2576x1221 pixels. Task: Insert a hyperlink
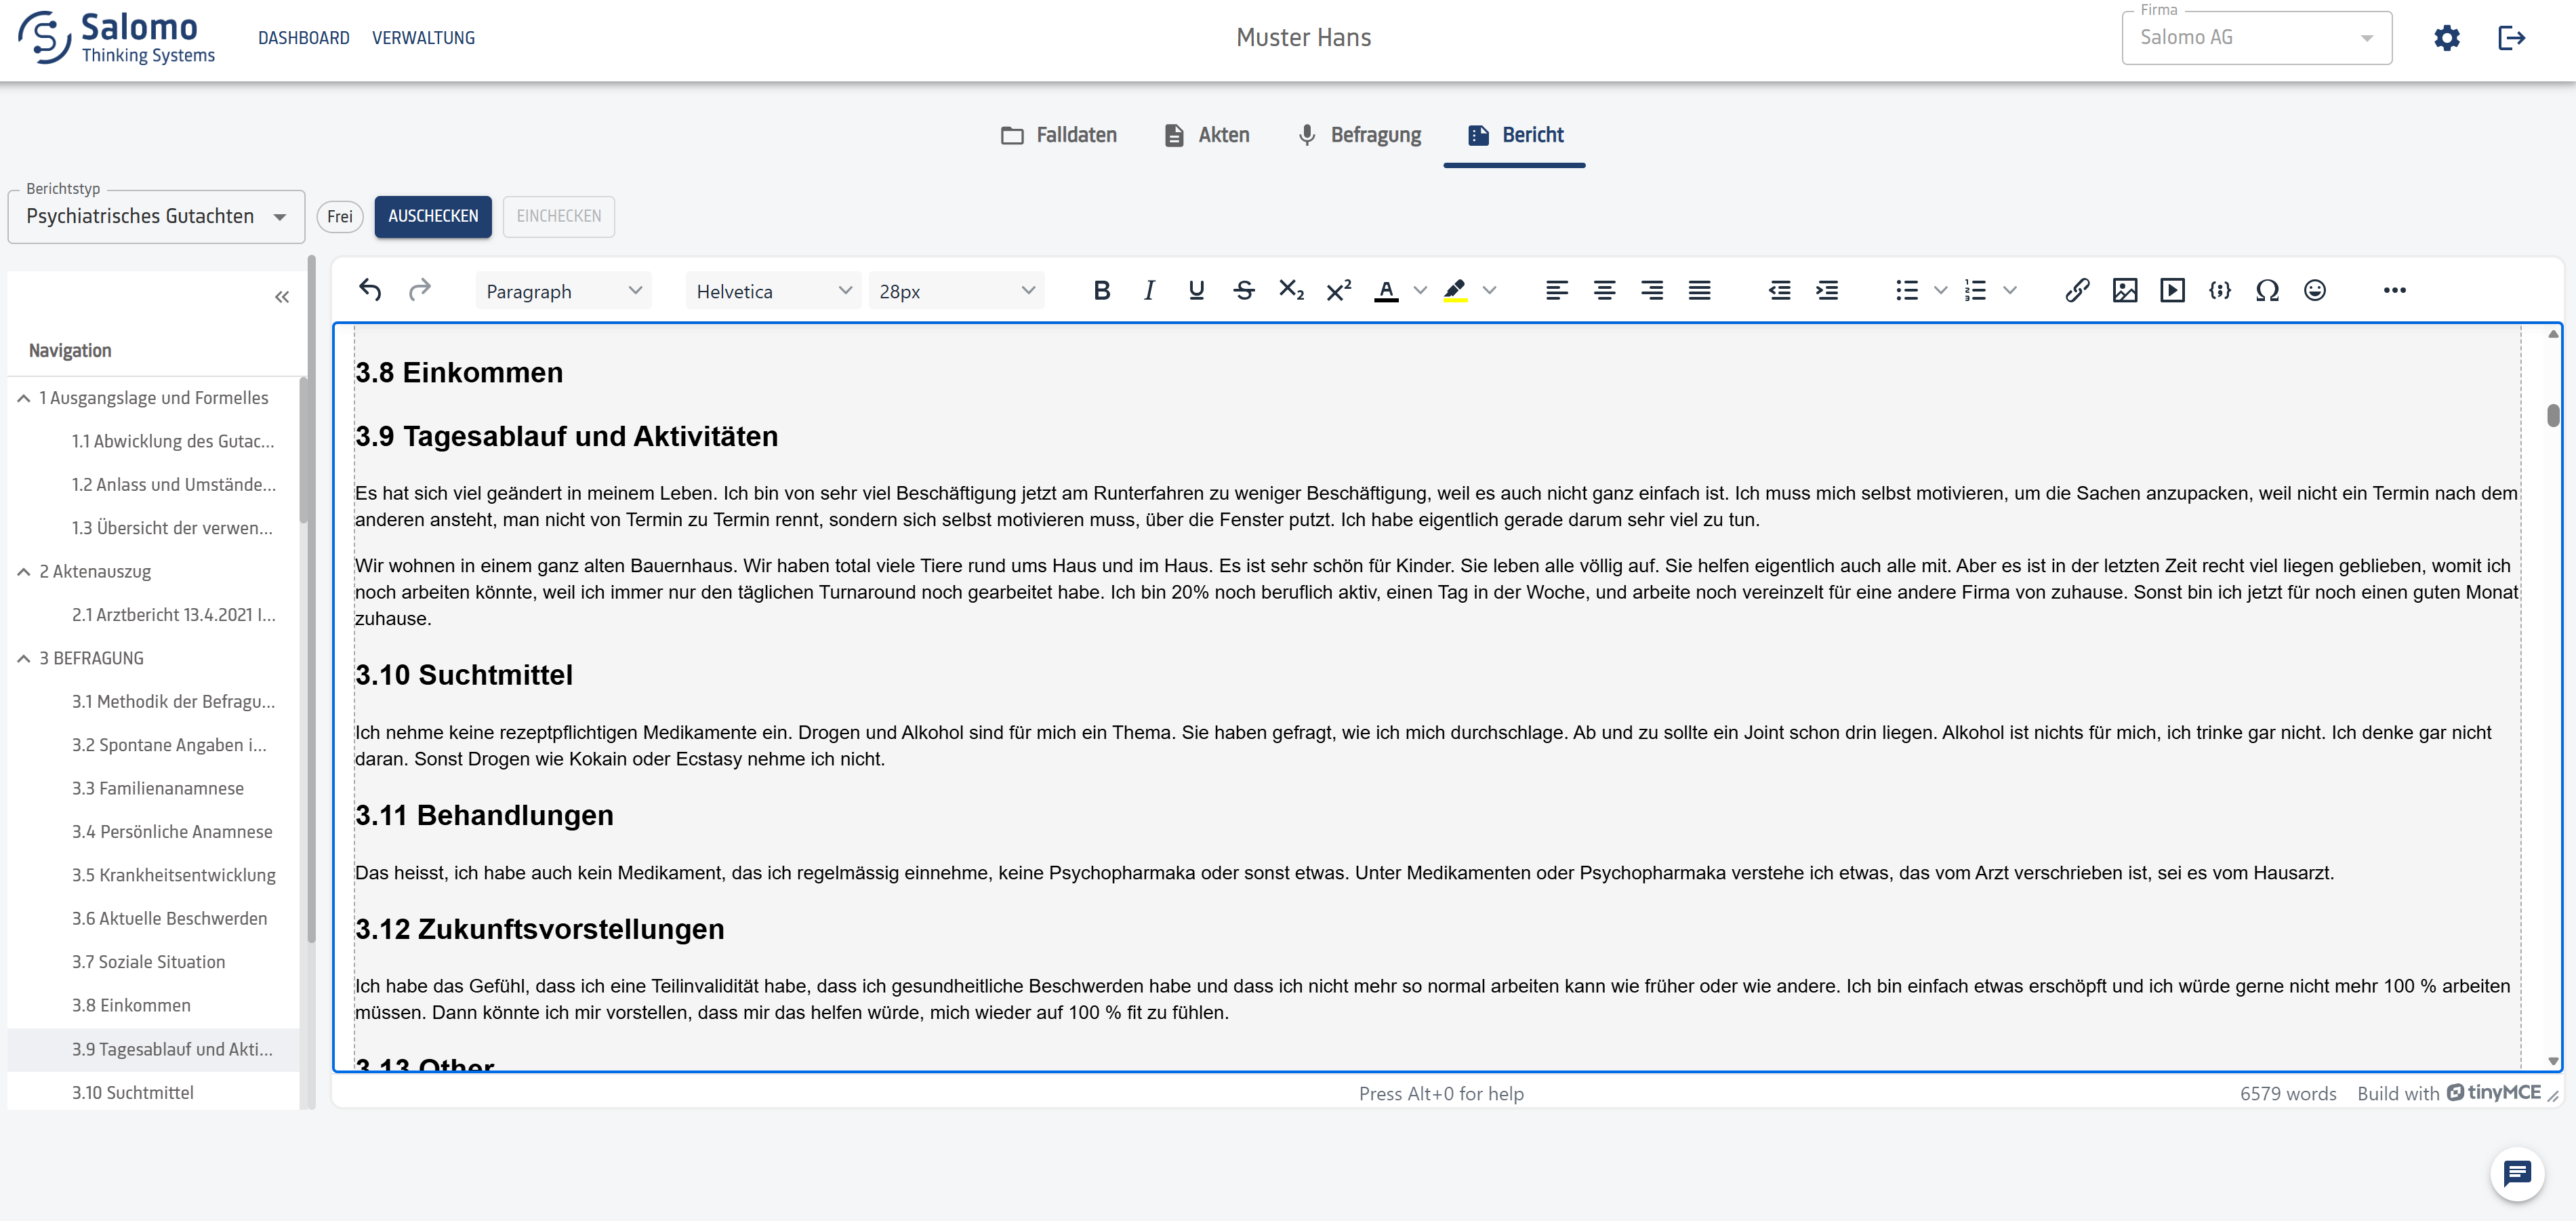click(2077, 290)
